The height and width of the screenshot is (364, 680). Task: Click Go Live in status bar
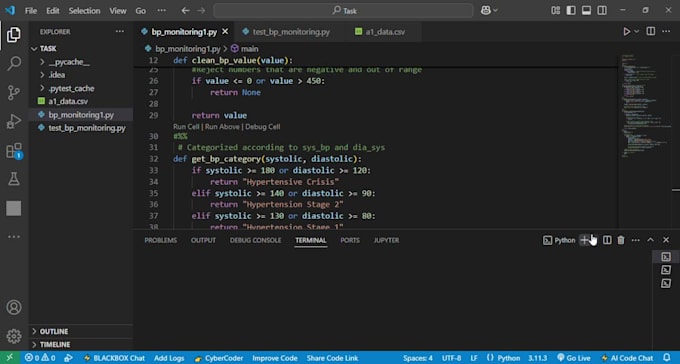[x=573, y=358]
